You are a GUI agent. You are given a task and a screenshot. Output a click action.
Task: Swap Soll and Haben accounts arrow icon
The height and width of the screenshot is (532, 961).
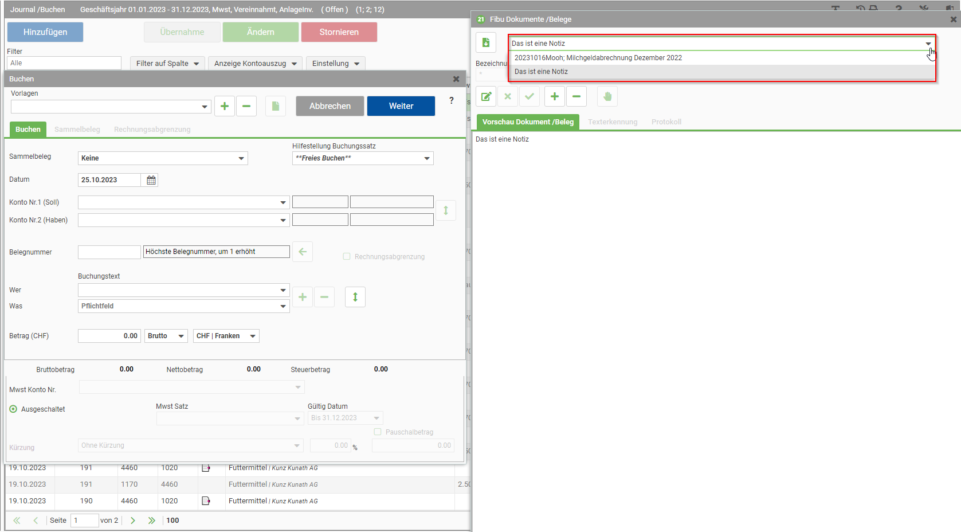(446, 211)
